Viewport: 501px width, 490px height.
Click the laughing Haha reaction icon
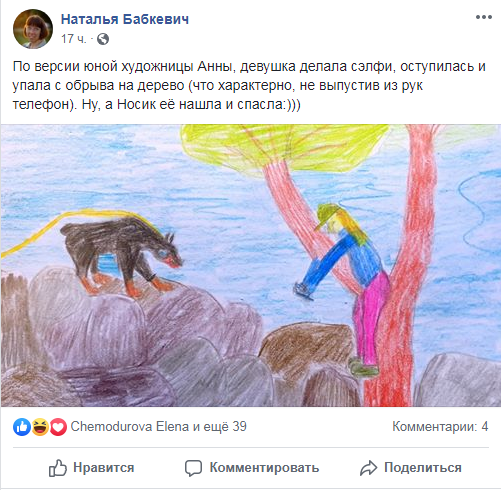tap(40, 427)
